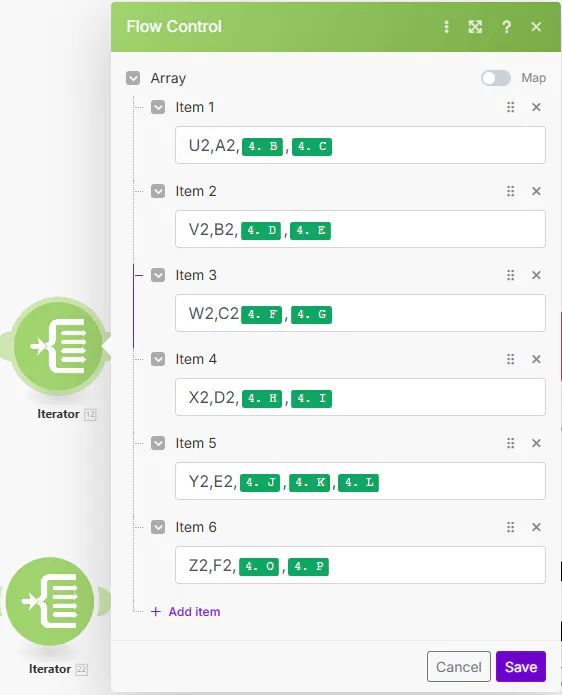Click the drag handle for Item 4
Screen dimensions: 562x695
click(x=511, y=359)
